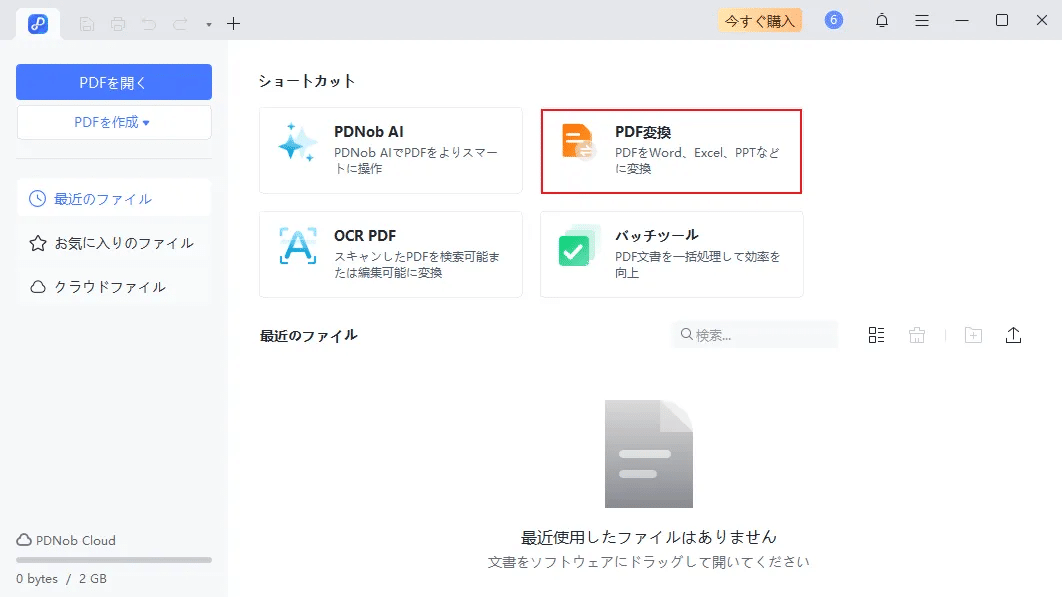Expand the quick access toolbar dropdown arrow
1062x597 pixels.
pos(209,24)
